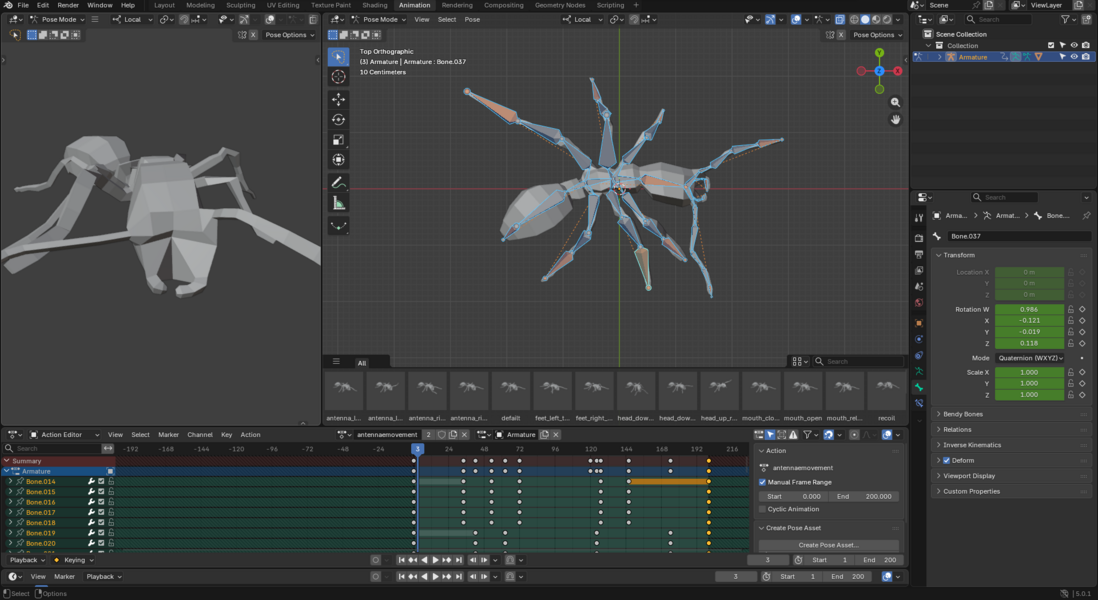Select the Measure tool

click(x=338, y=203)
